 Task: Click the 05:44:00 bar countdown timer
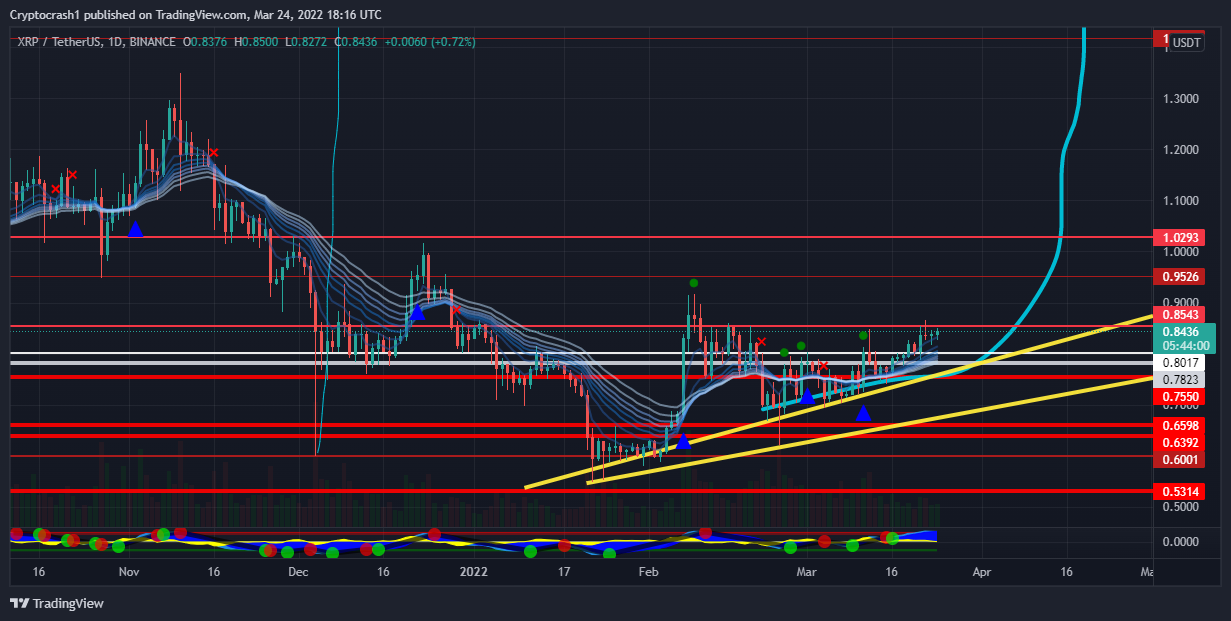(1184, 346)
